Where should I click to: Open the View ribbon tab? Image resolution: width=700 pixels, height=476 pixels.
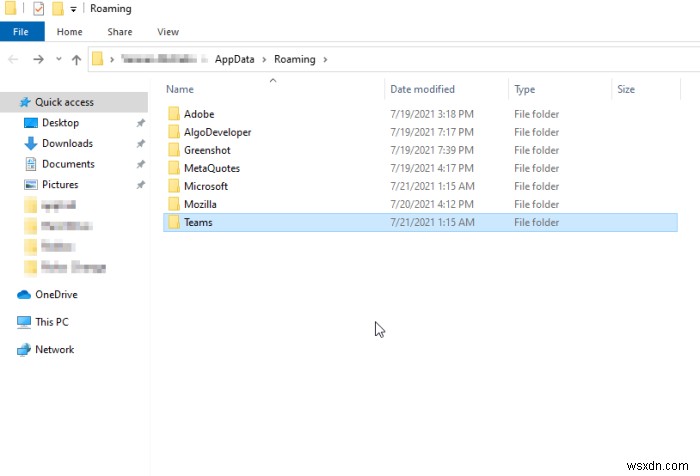click(168, 32)
